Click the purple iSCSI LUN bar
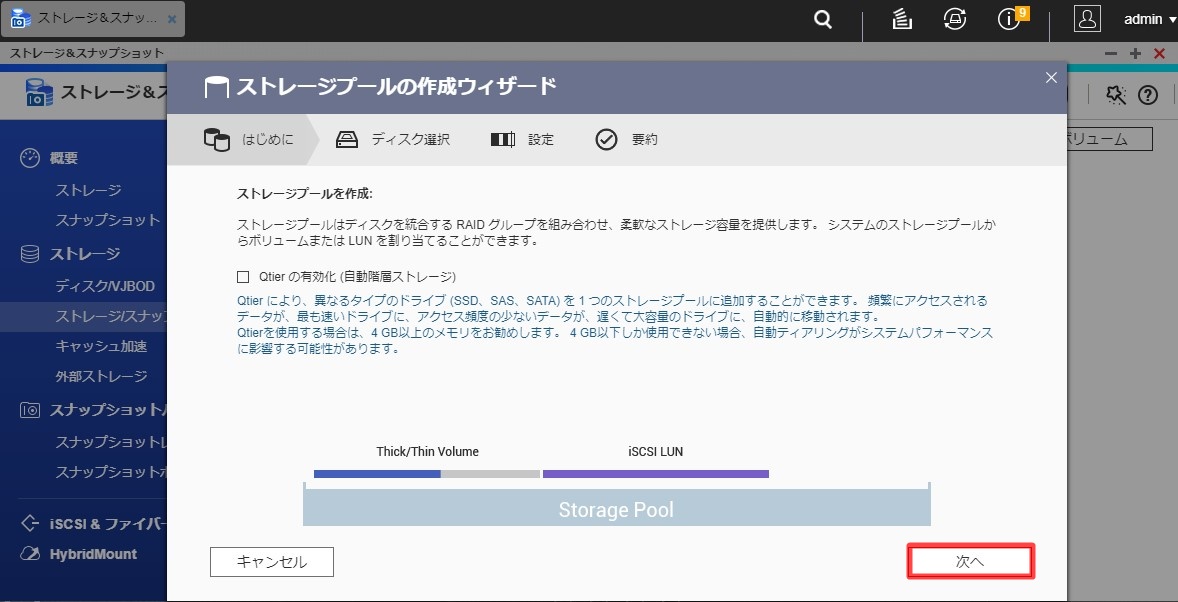Screen dimensions: 1178x602 tap(656, 474)
